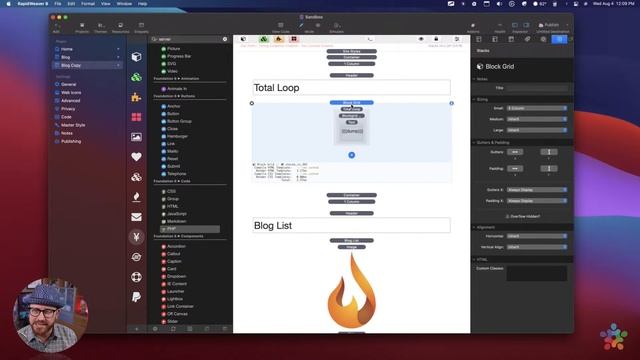Viewport: 640px width, 360px height.
Task: Choose the yen currency category icon
Action: pos(136,237)
